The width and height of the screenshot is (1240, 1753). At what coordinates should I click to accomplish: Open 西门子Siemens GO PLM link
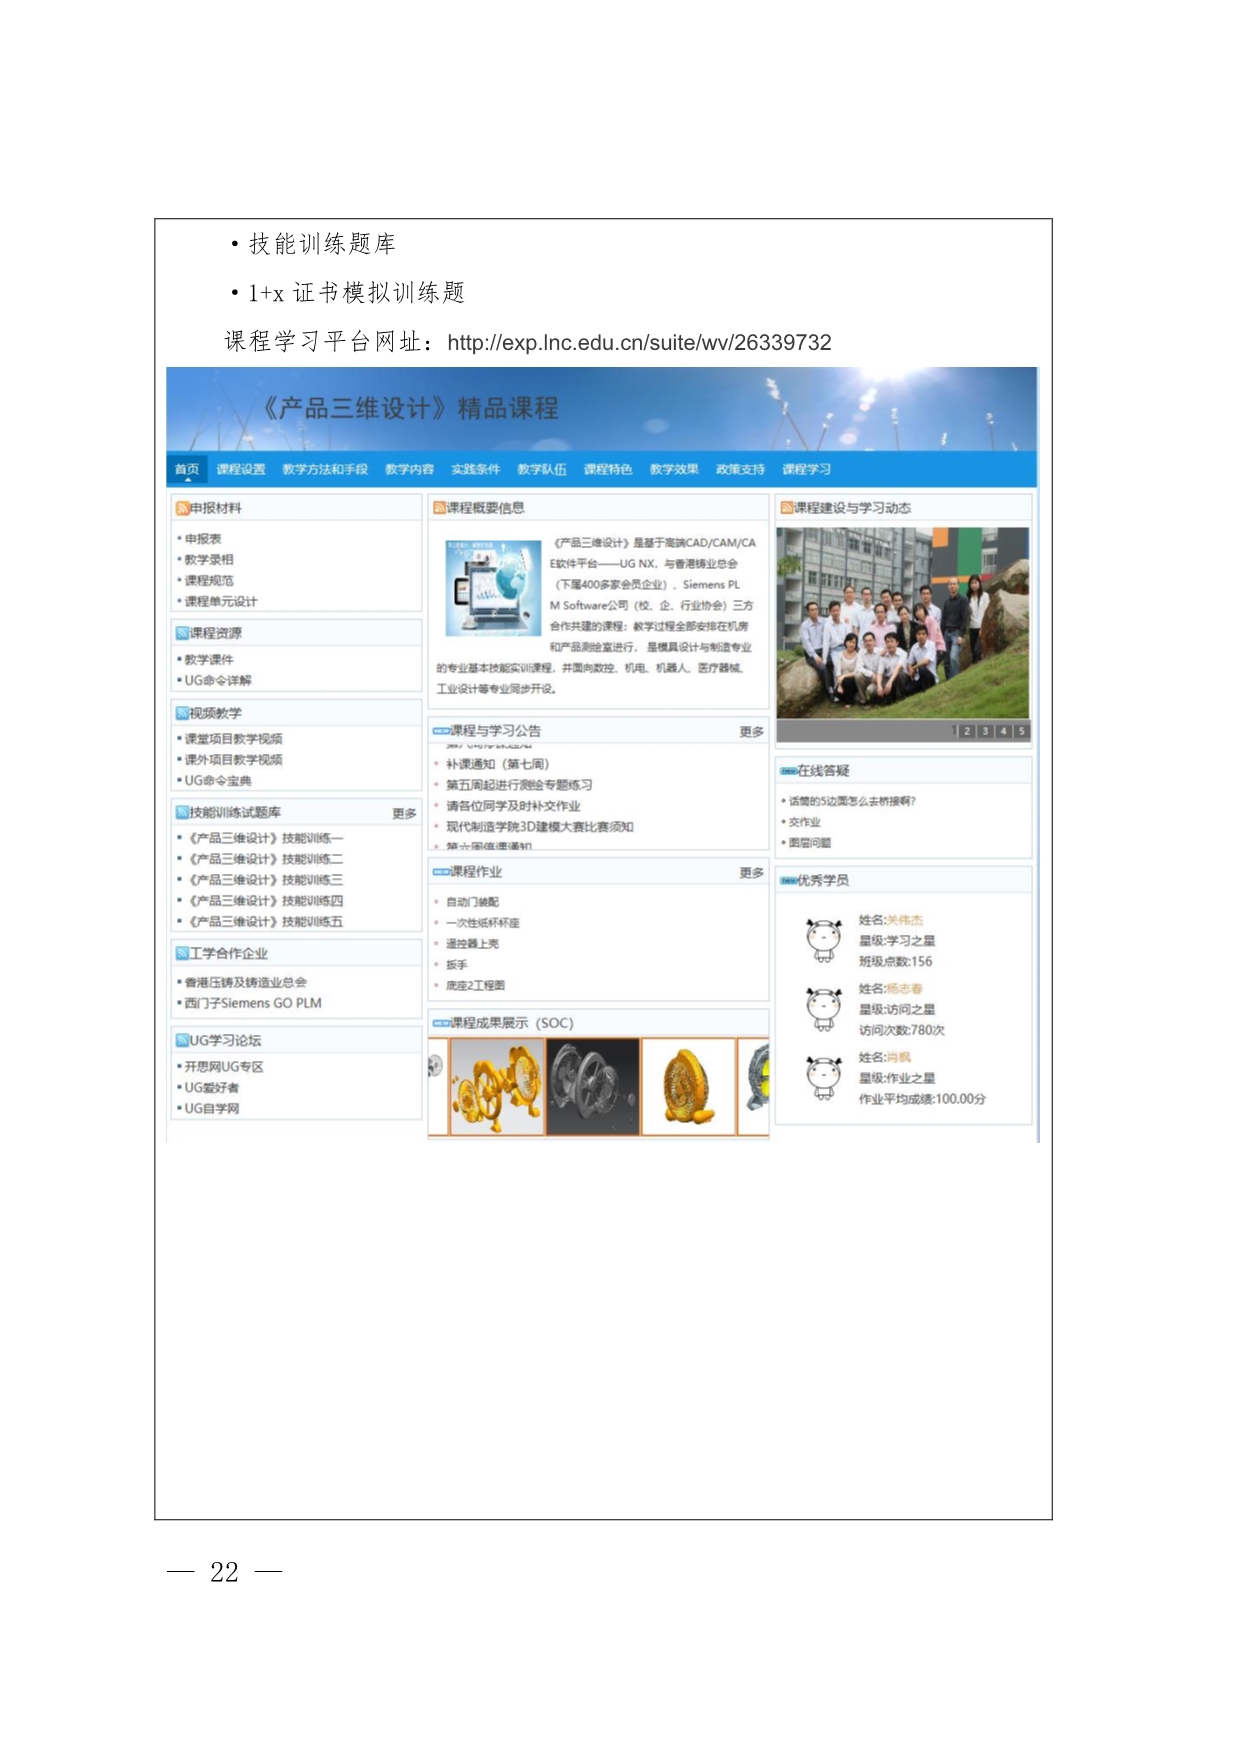click(x=253, y=1003)
